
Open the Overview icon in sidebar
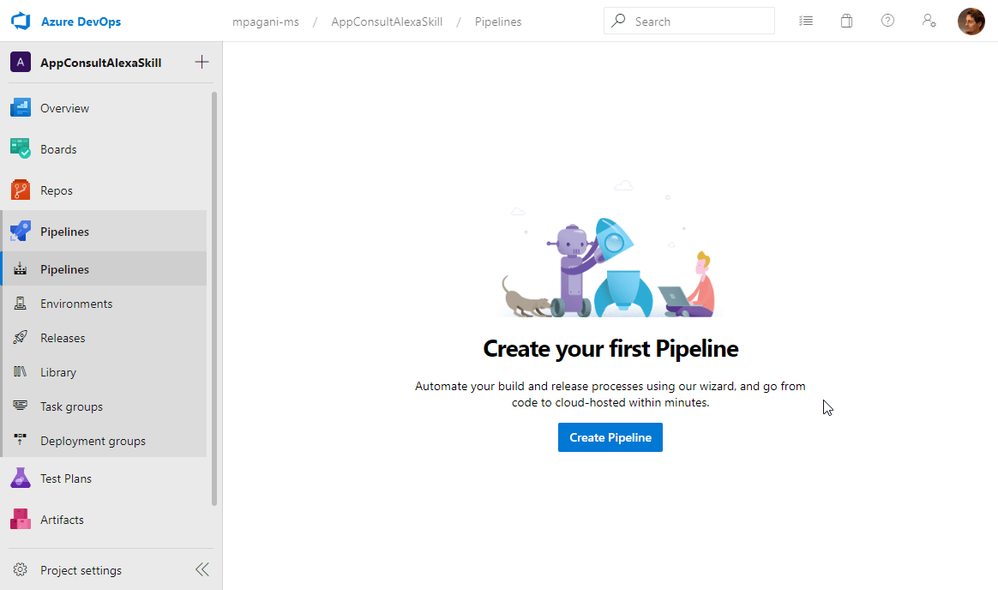tap(20, 108)
